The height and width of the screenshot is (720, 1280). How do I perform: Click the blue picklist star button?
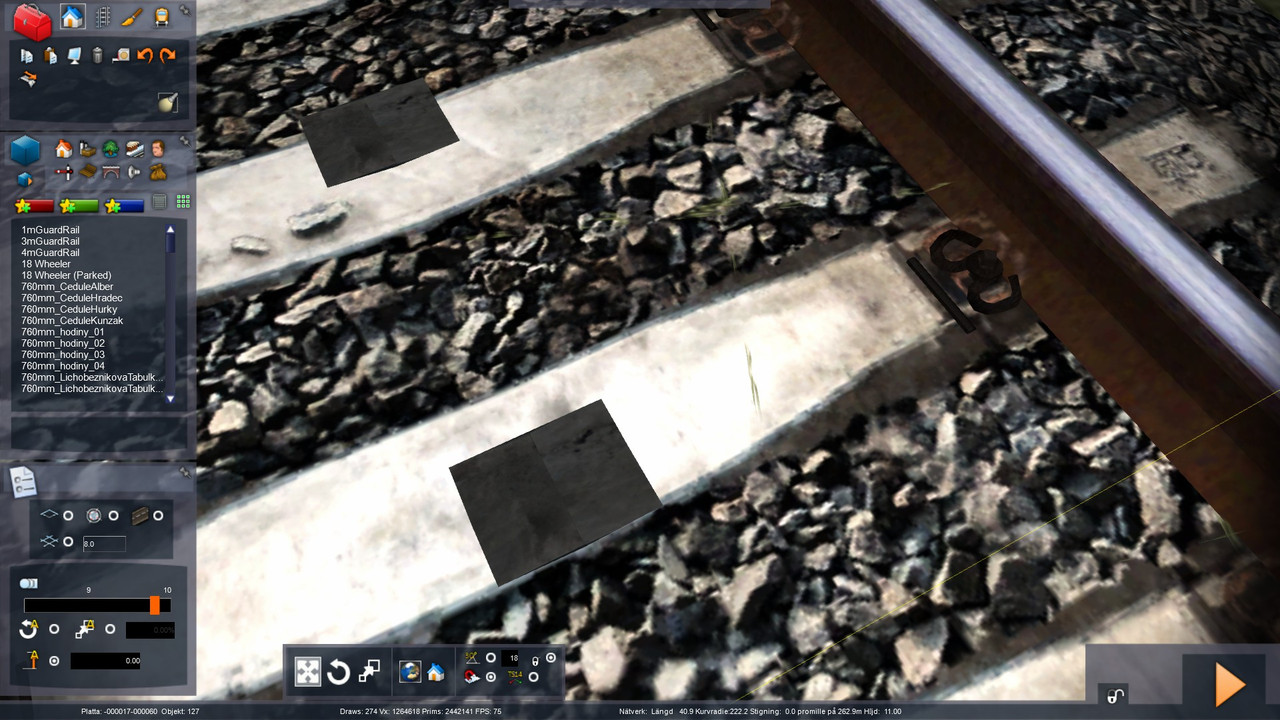pyautogui.click(x=125, y=206)
